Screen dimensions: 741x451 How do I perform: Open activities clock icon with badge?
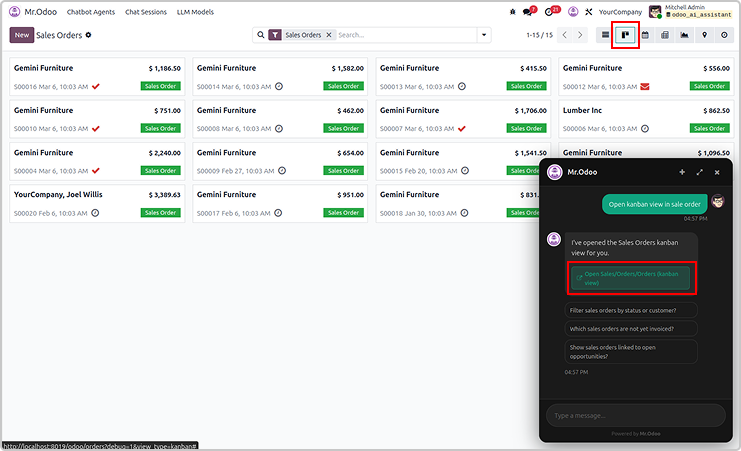[550, 12]
